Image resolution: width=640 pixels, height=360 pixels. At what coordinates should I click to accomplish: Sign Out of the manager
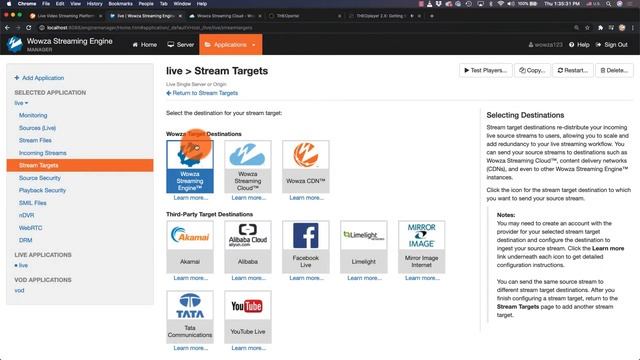612,44
